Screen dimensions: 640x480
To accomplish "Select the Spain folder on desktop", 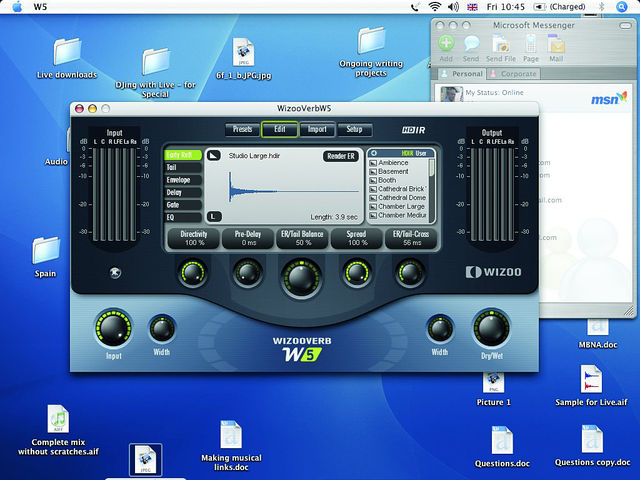I will coord(46,251).
